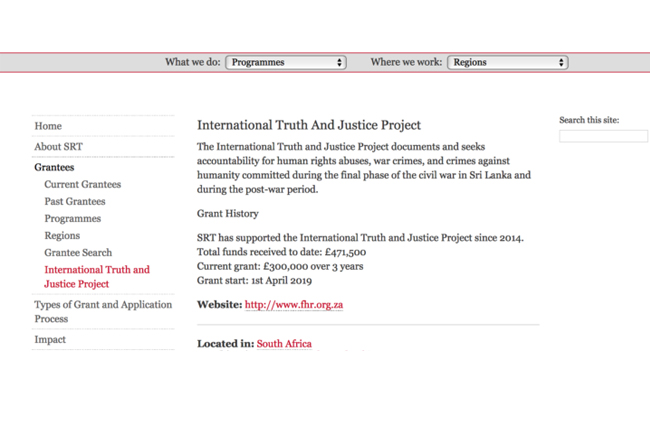Open Types of Grant and Application Process

(103, 312)
